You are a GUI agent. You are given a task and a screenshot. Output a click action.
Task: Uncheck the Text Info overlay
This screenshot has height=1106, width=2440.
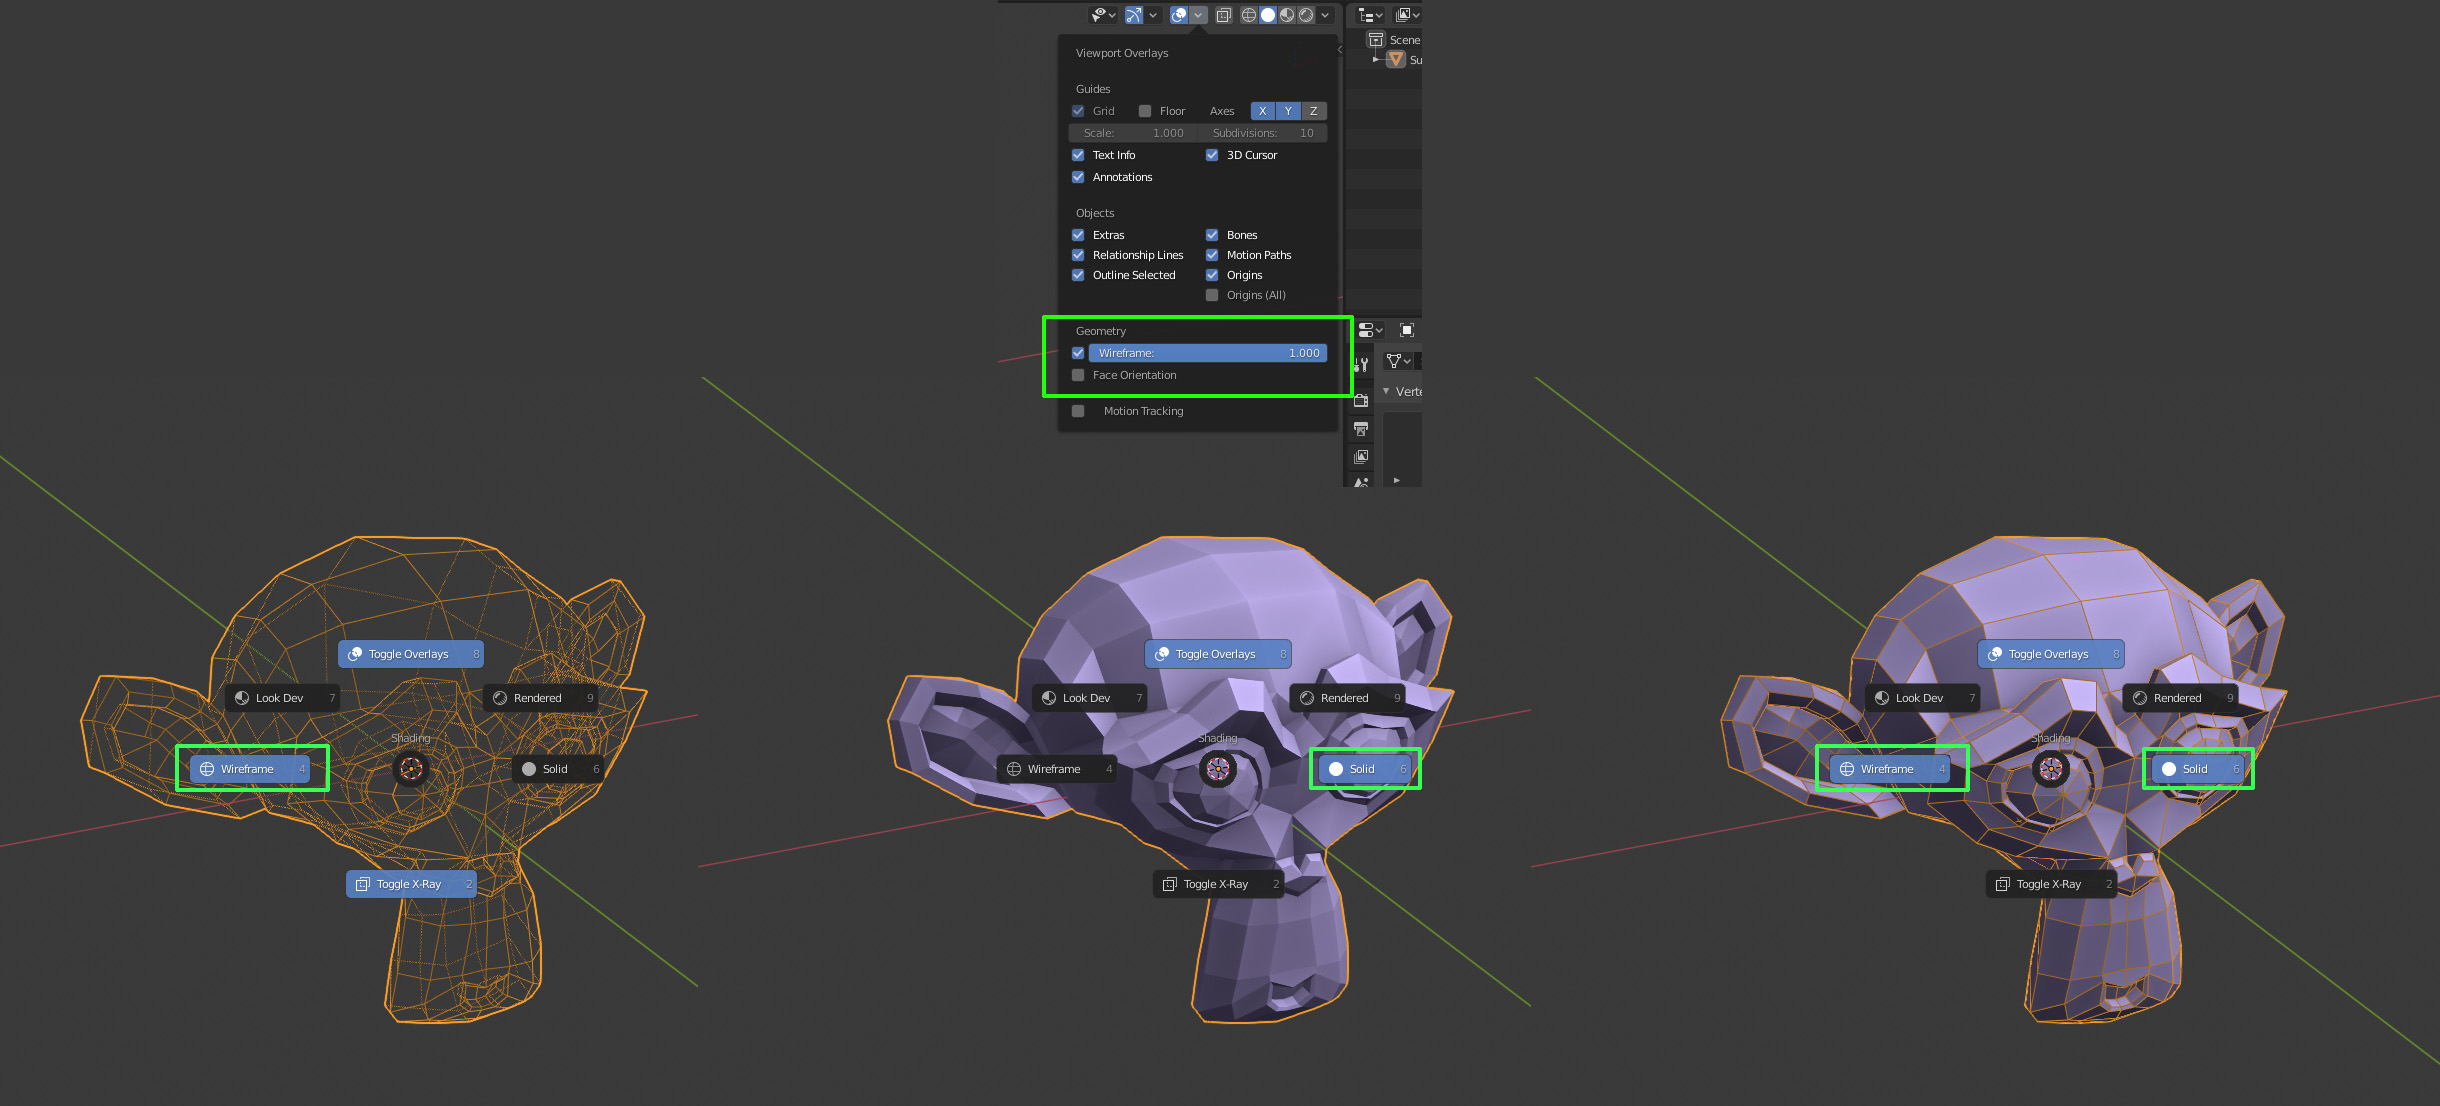coord(1078,155)
